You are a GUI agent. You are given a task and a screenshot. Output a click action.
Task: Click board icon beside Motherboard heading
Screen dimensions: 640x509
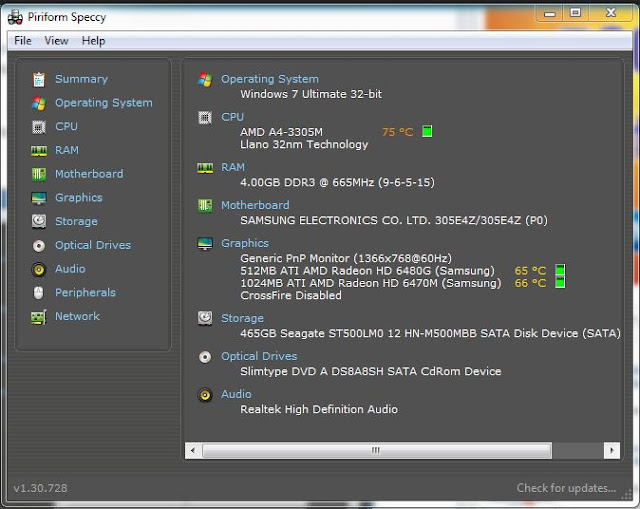205,205
